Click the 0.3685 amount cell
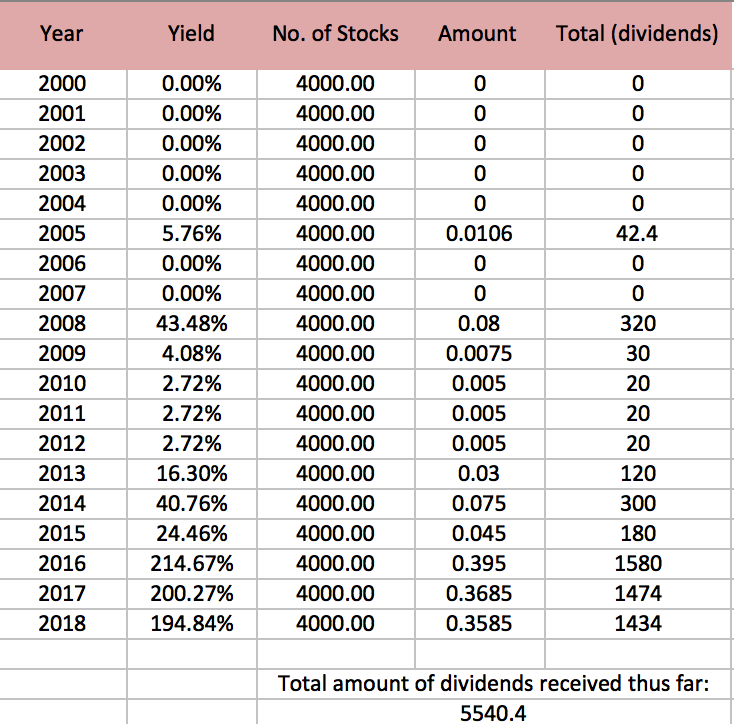 pyautogui.click(x=479, y=593)
